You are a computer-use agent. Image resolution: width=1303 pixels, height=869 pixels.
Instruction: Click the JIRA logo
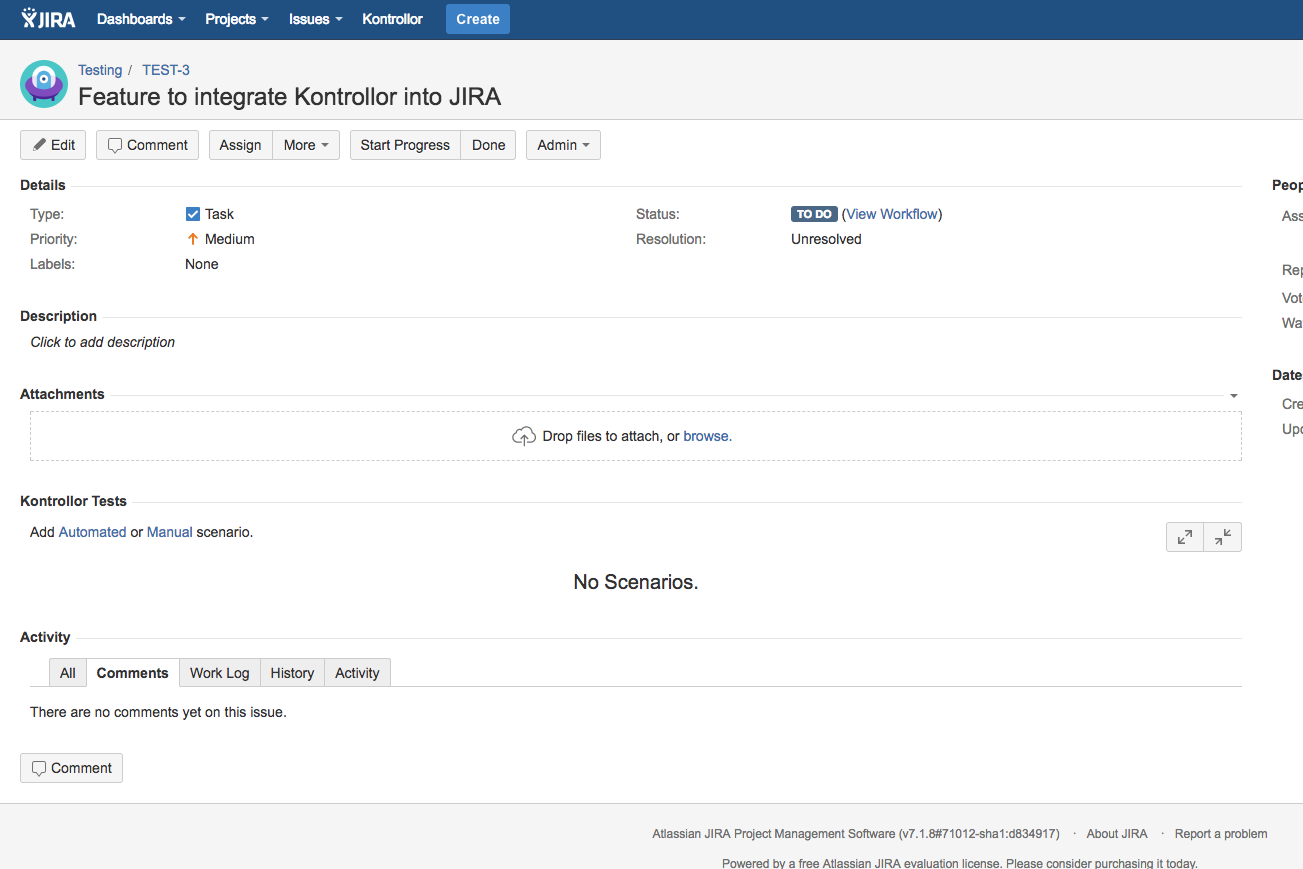[48, 19]
